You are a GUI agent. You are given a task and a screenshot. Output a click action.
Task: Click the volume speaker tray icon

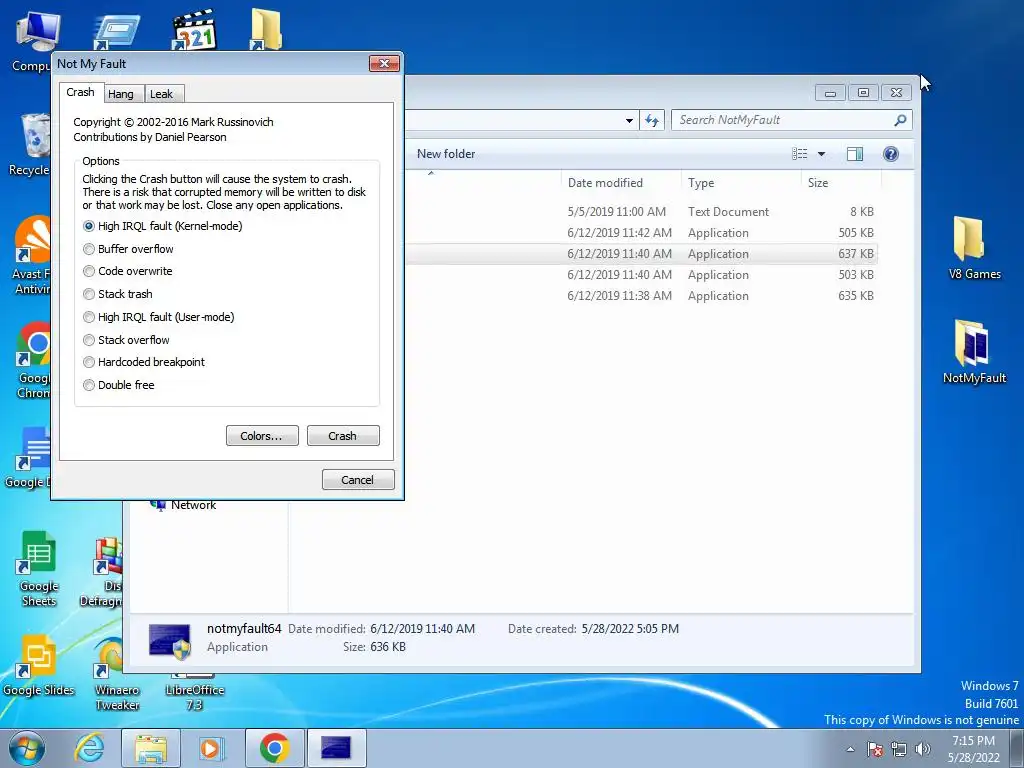[923, 749]
